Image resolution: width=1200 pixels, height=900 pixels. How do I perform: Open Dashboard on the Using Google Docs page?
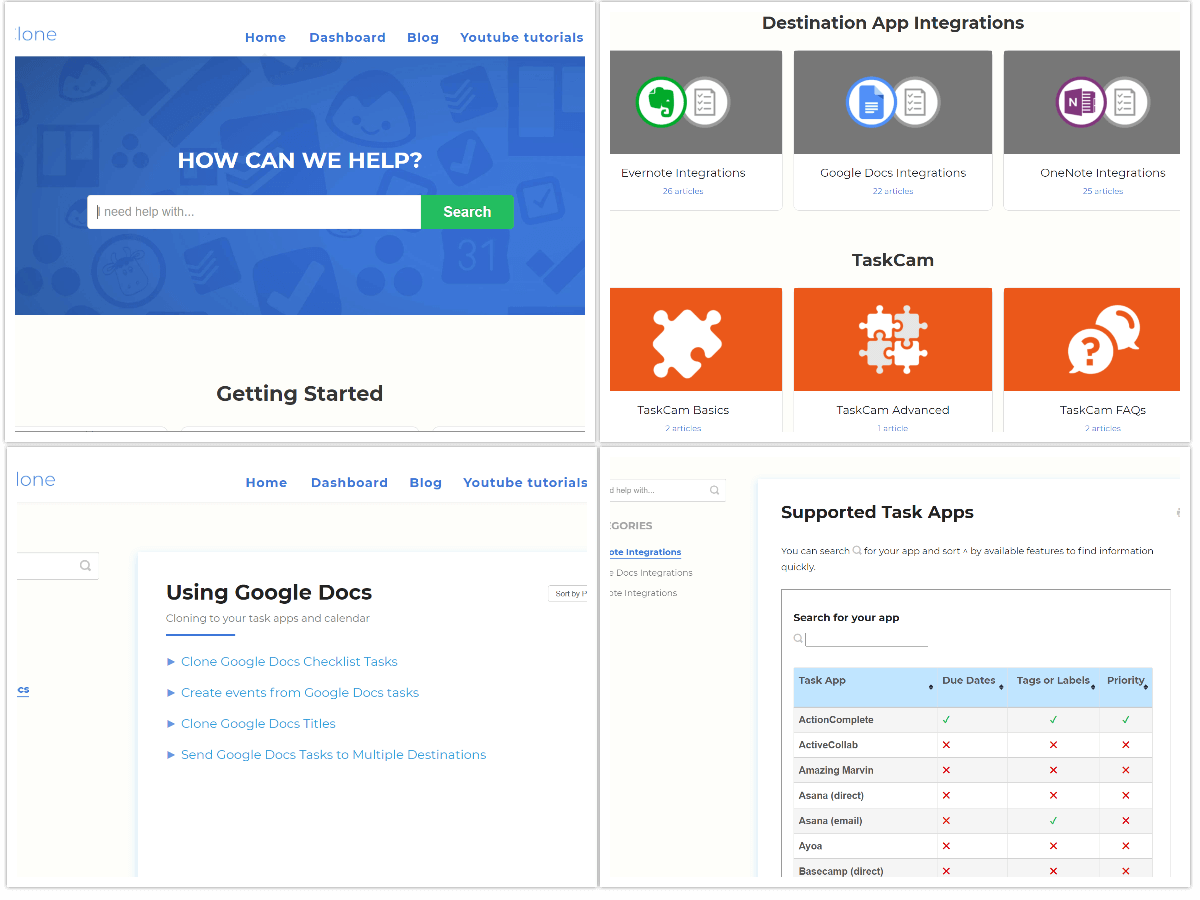tap(349, 483)
